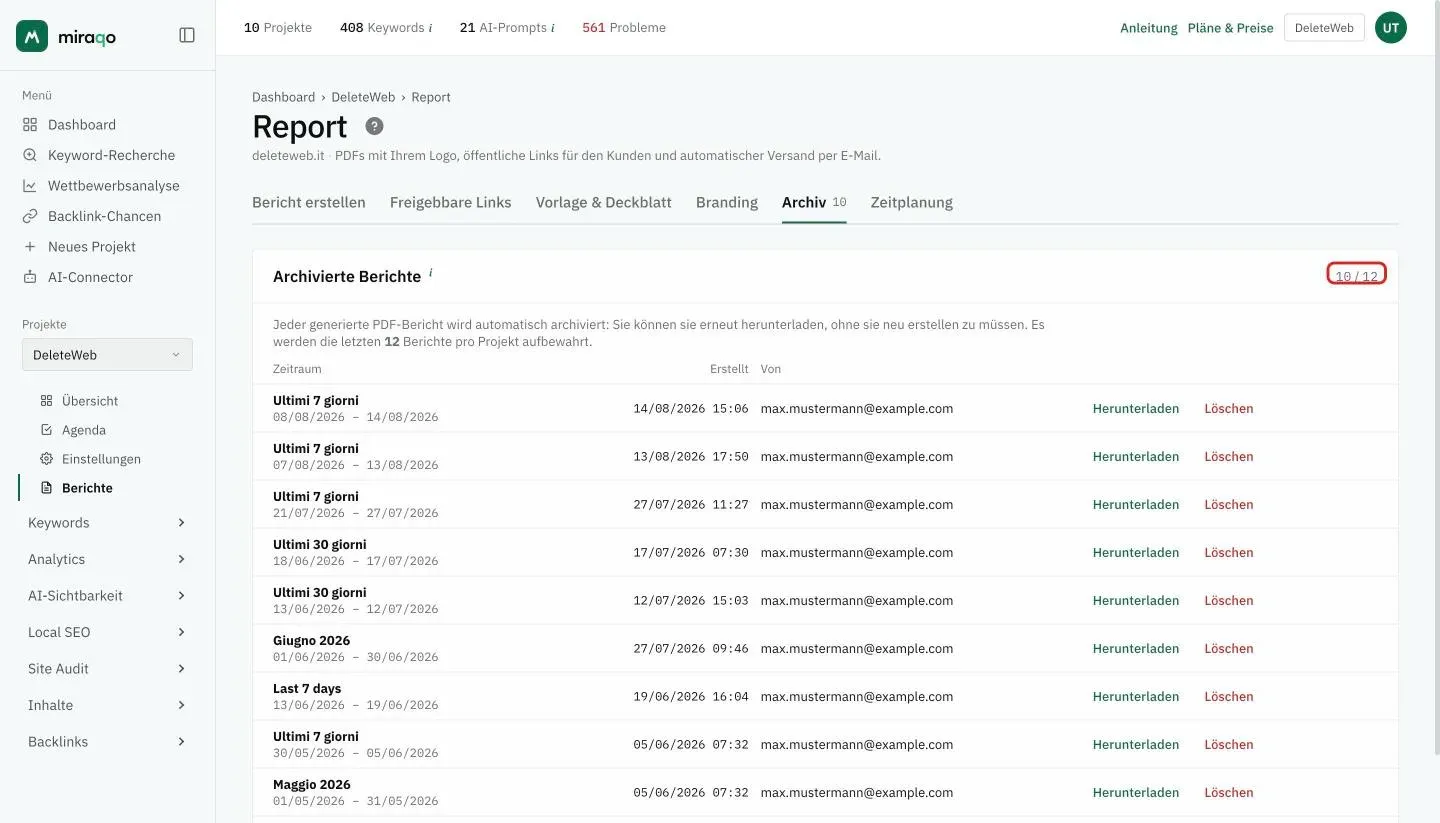
Task: Collapse sidebar with panel toggle icon
Action: click(187, 35)
